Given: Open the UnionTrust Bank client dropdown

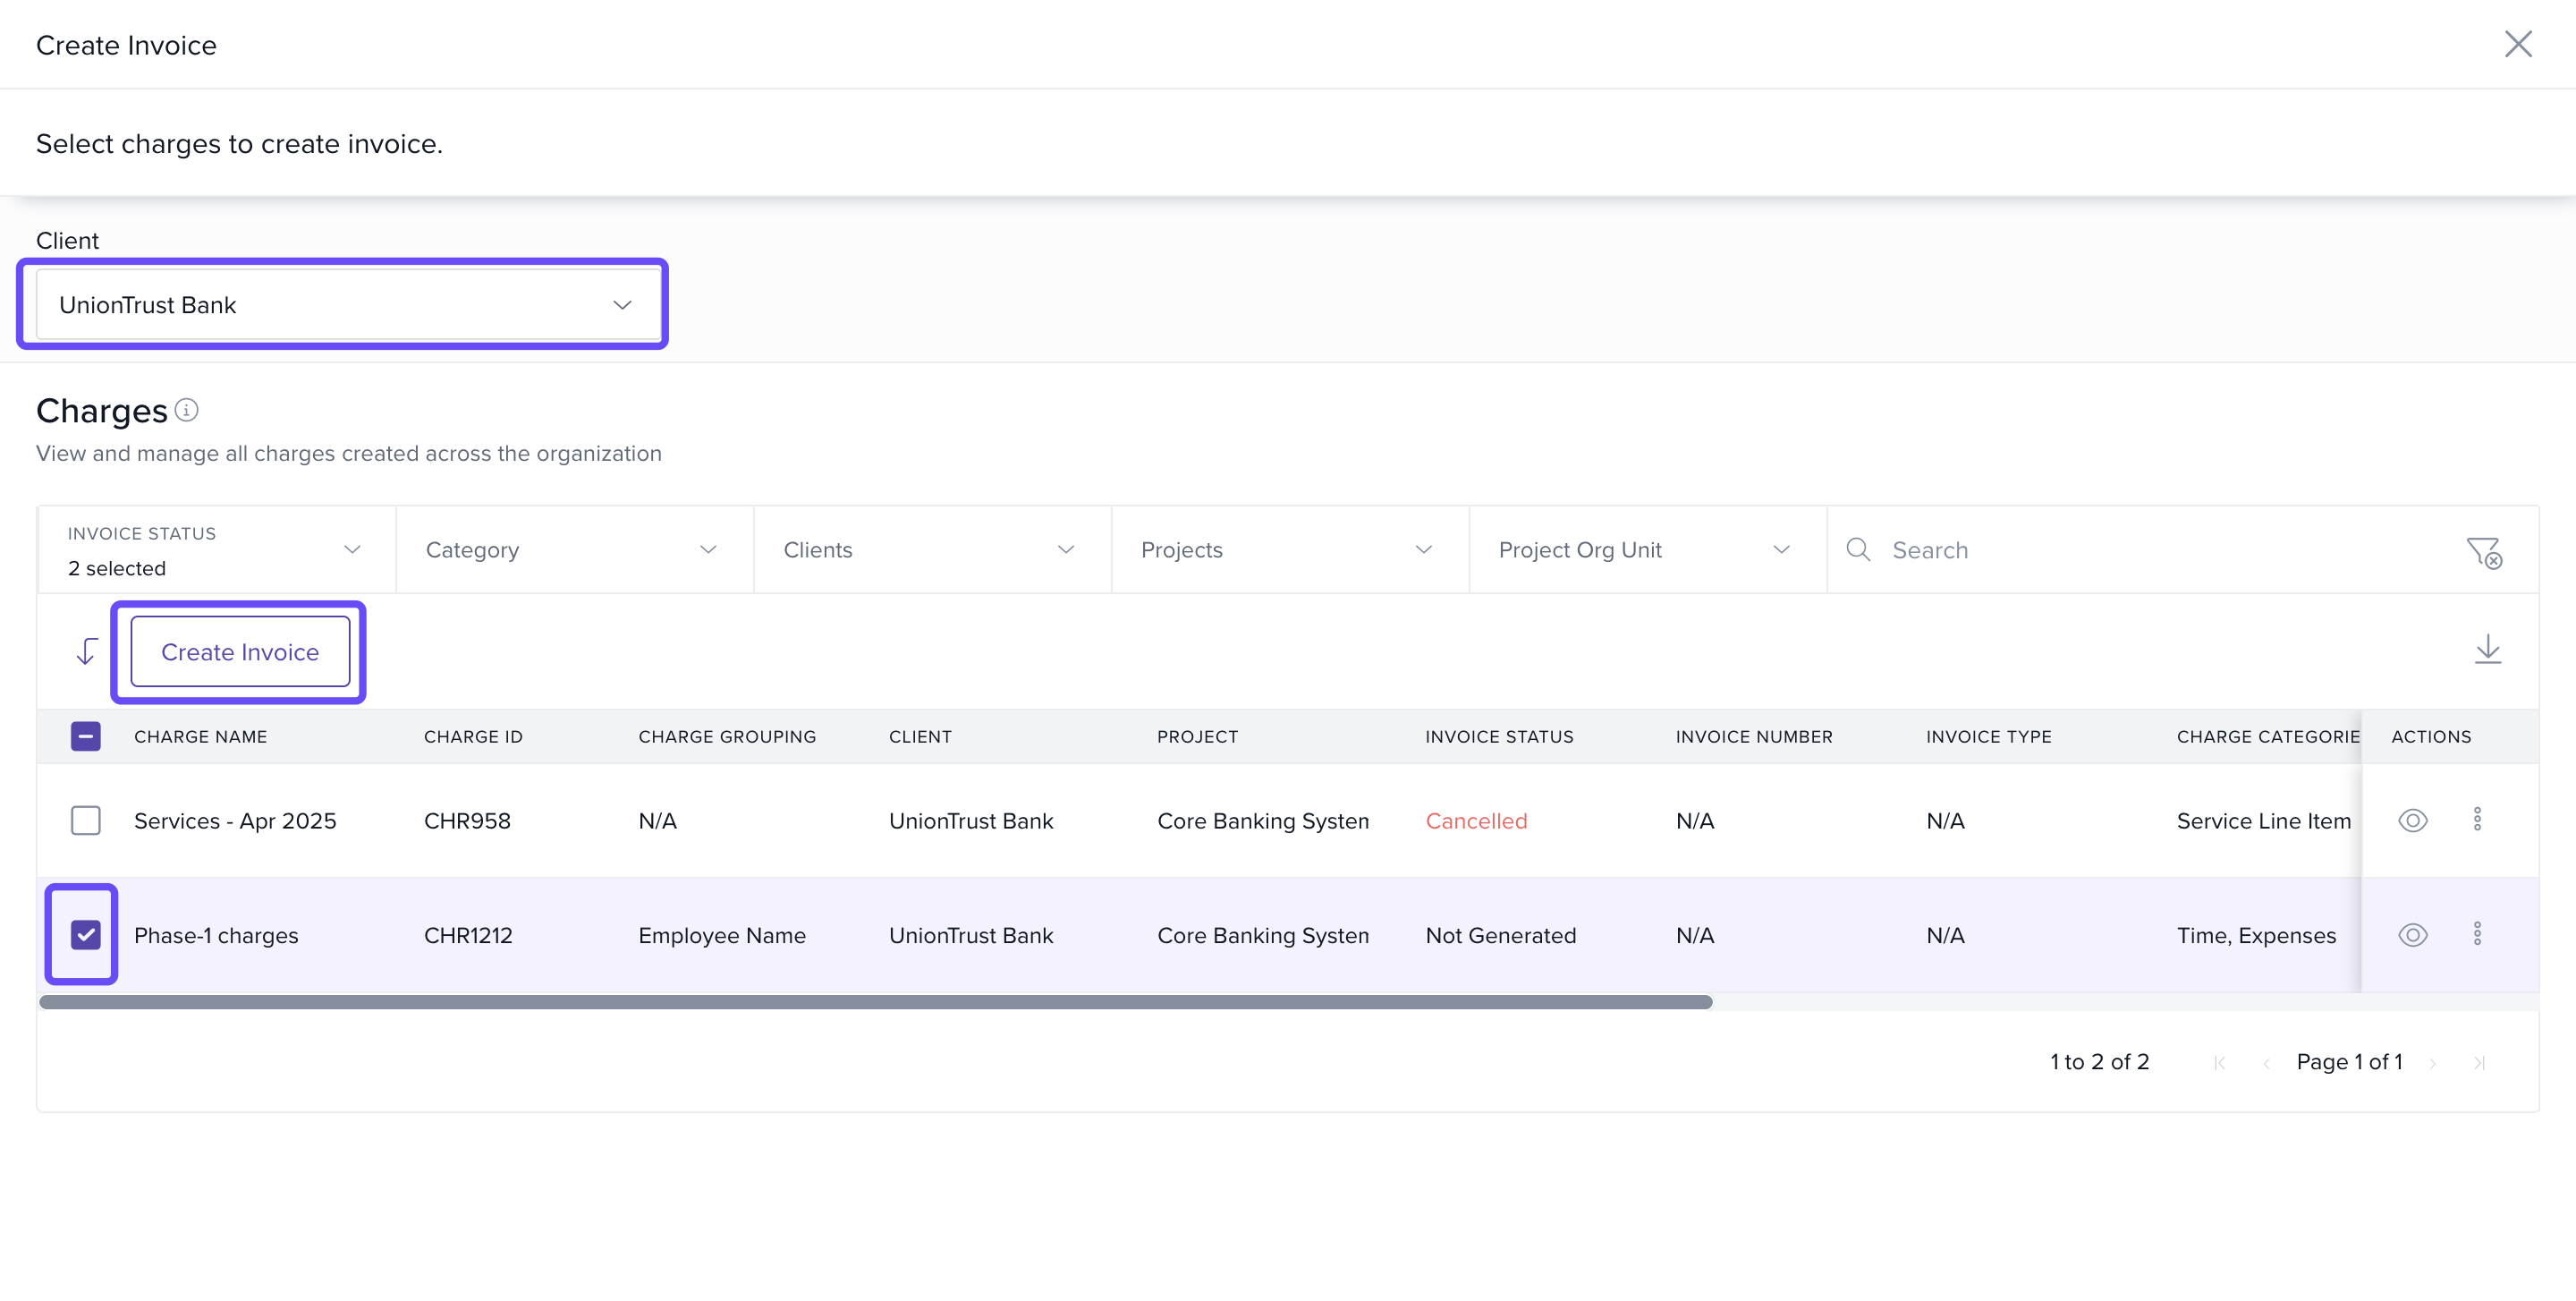Looking at the screenshot, I should [342, 304].
